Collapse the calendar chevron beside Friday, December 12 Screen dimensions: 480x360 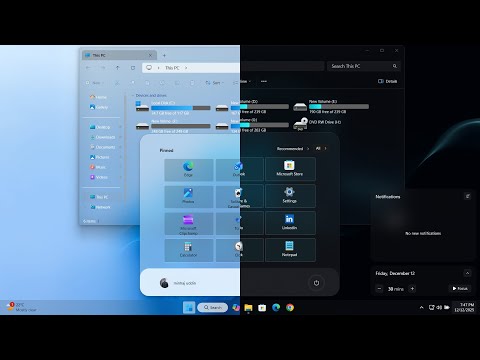click(467, 273)
